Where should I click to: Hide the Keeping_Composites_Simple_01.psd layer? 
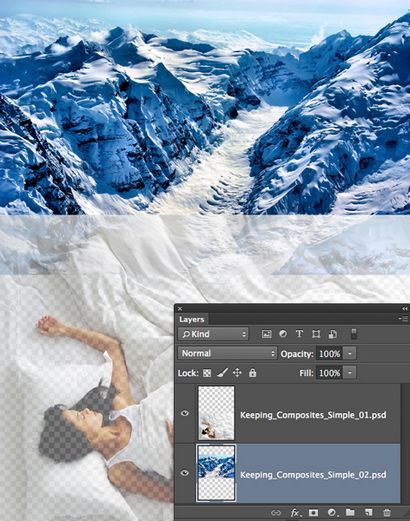pos(185,413)
